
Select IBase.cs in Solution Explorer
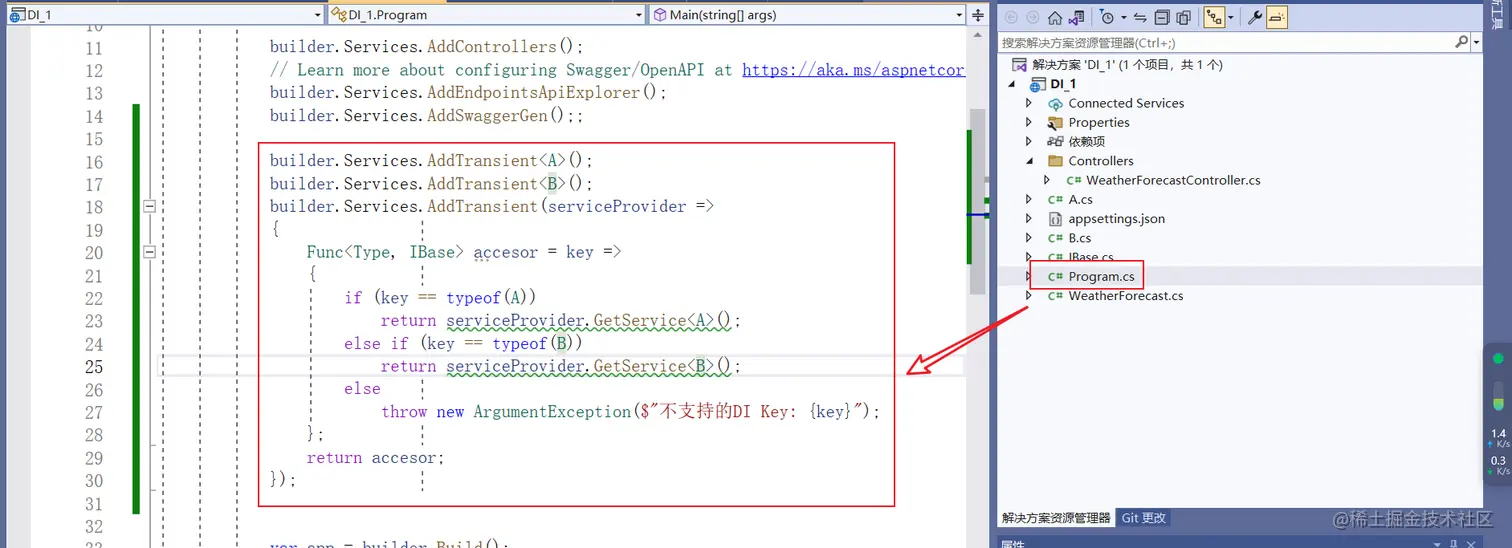pos(1091,257)
